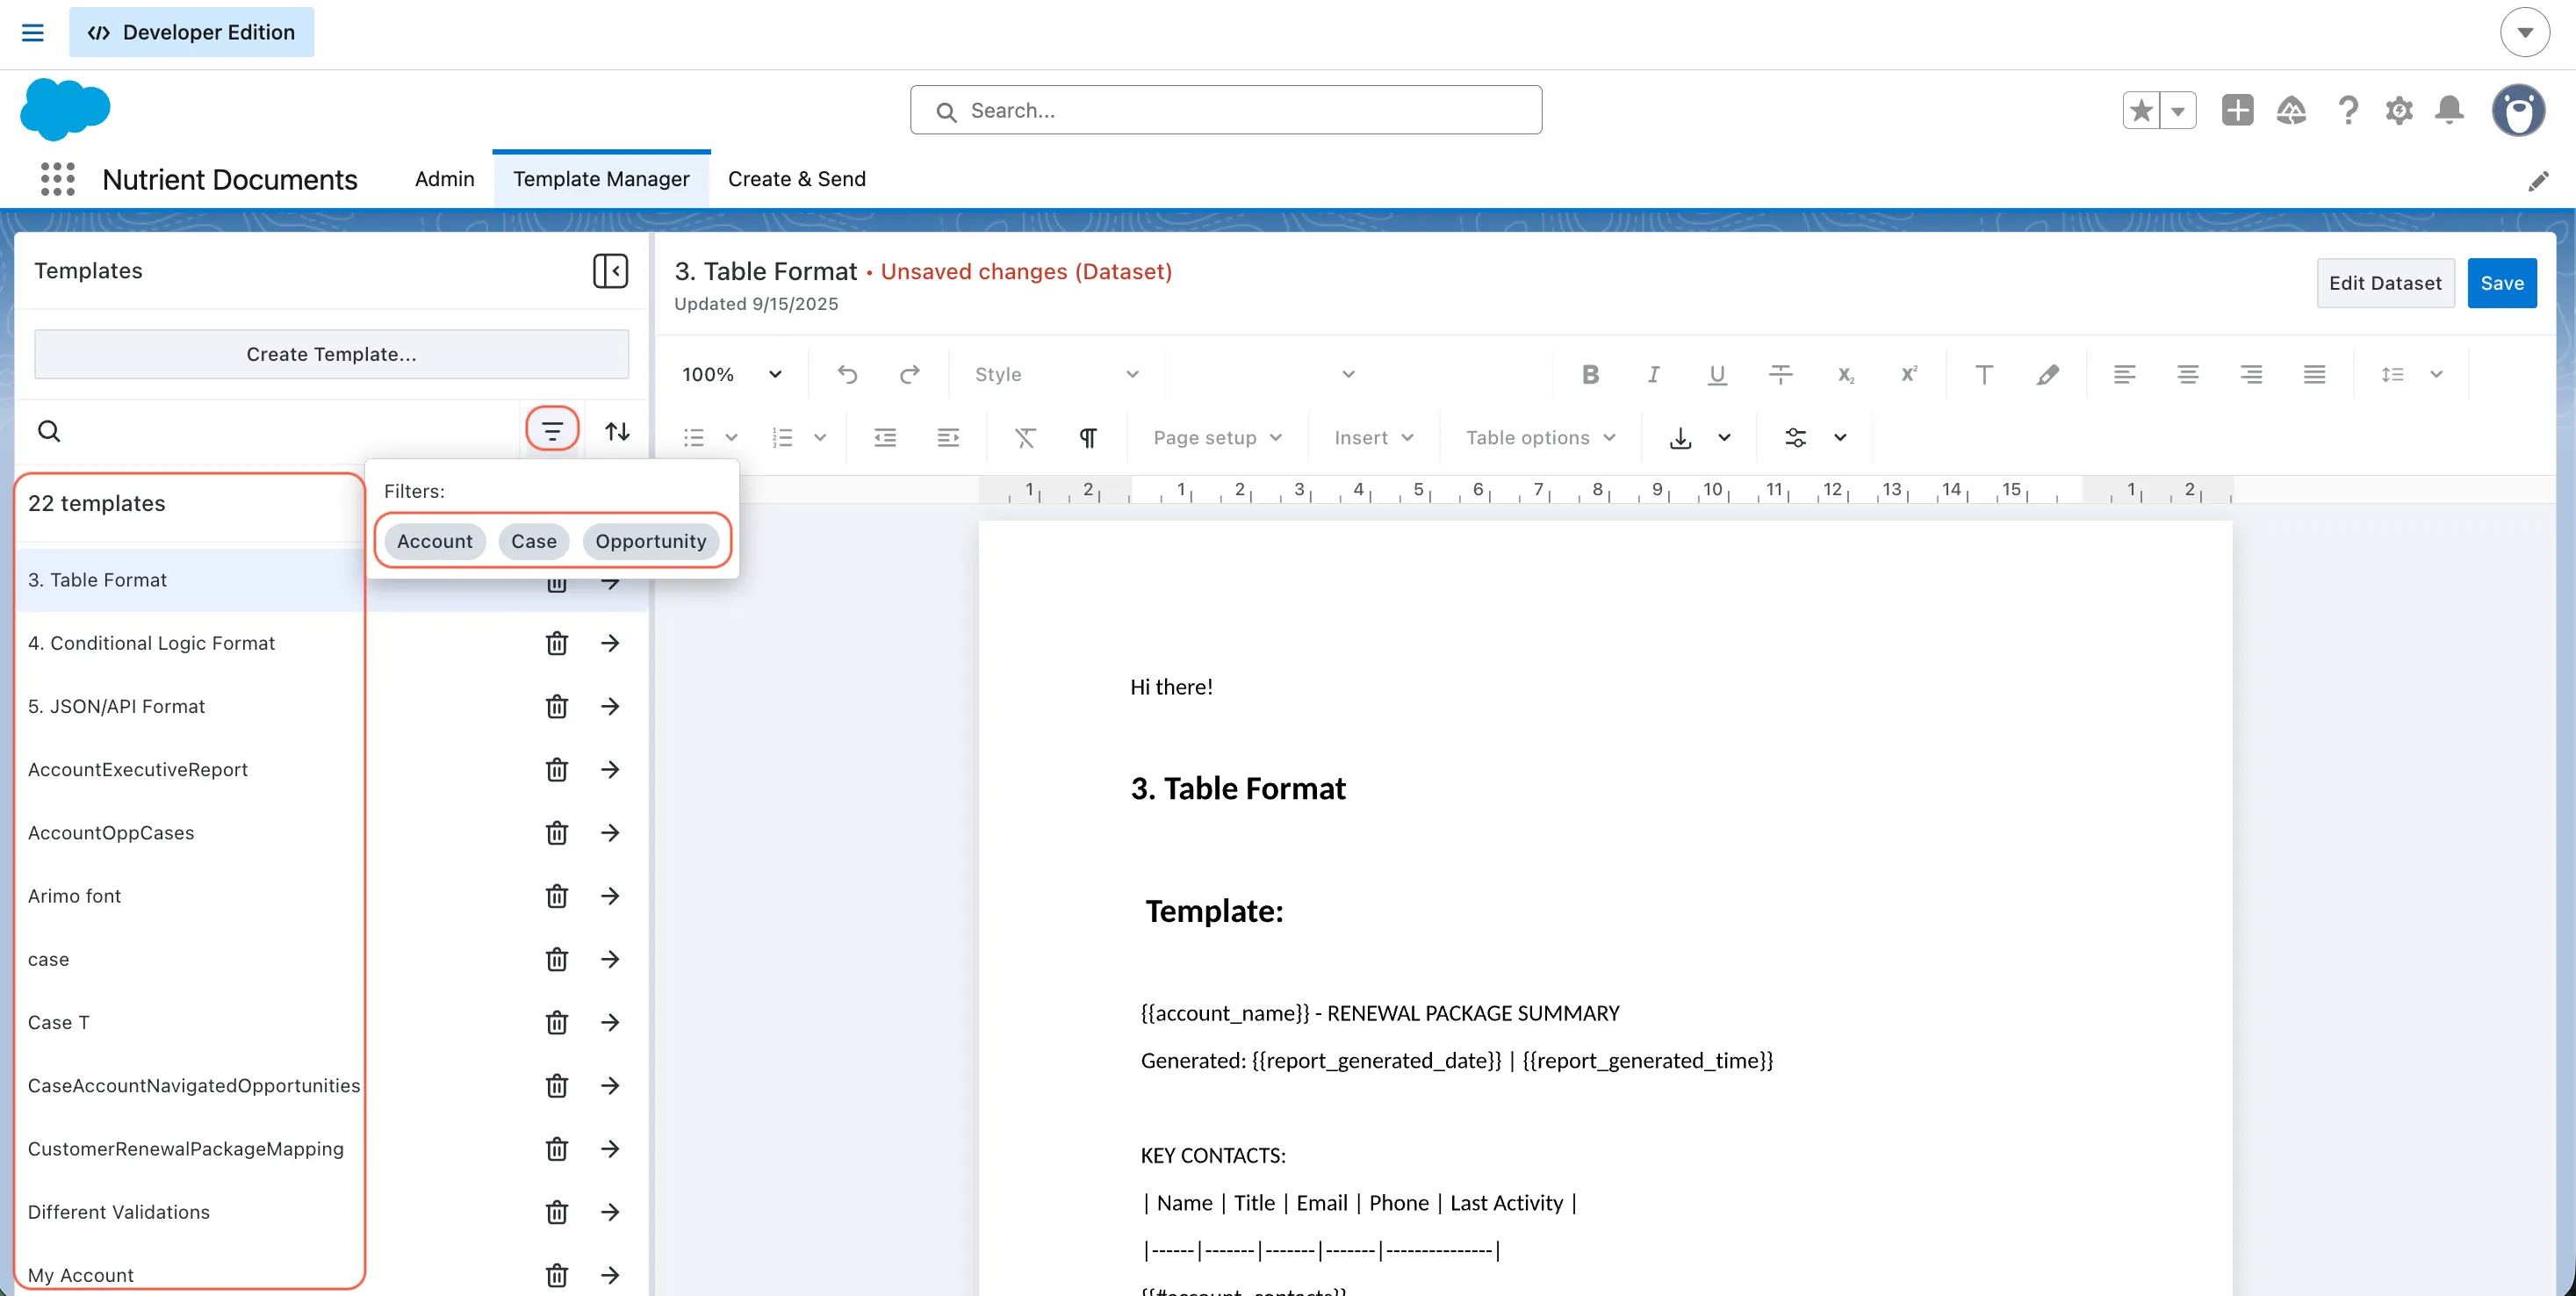Add this page to favorites
This screenshot has width=2576, height=1296.
coord(2141,110)
